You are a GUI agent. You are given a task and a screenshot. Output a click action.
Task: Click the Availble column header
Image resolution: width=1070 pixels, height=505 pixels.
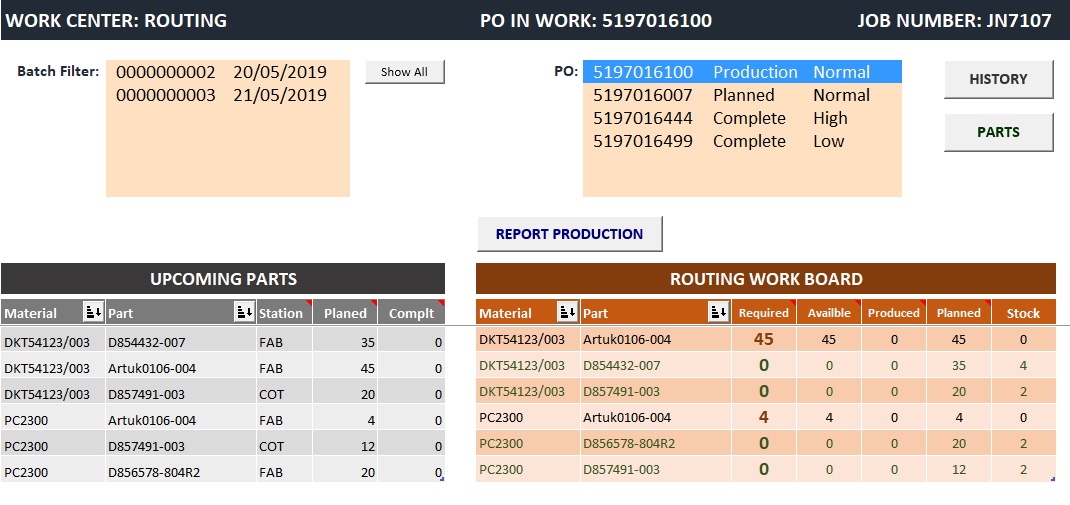coord(829,313)
